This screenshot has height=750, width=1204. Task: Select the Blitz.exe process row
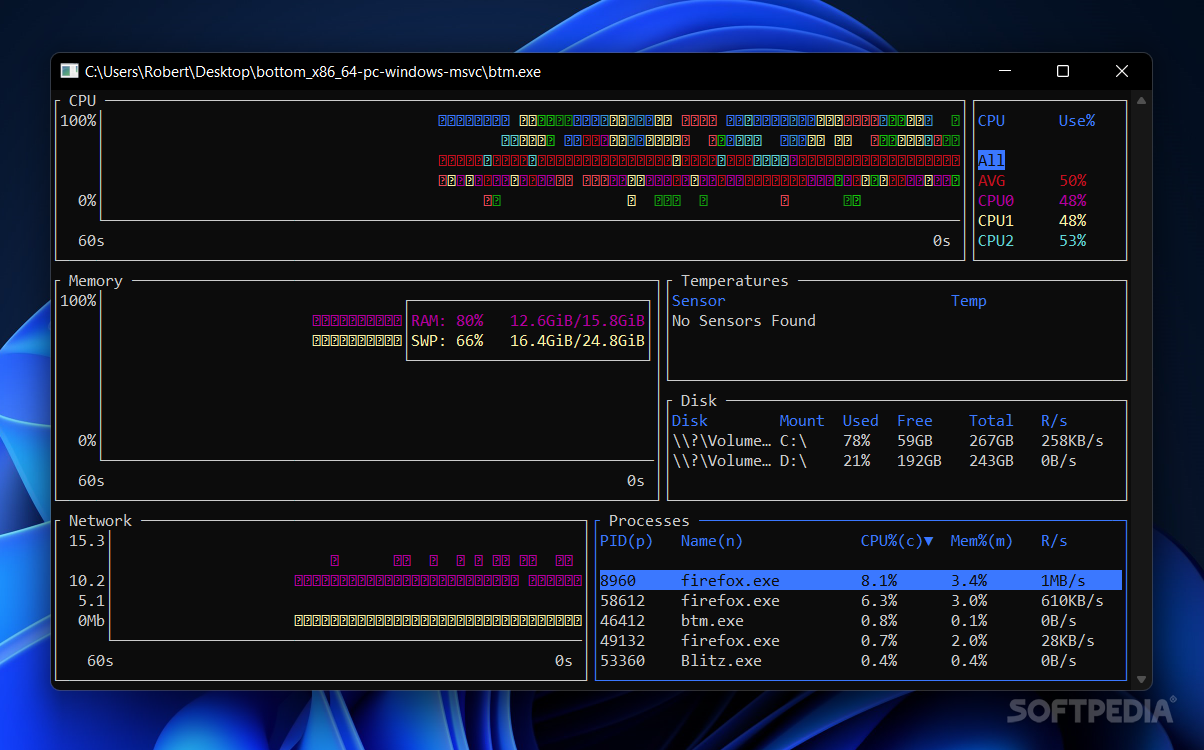(860, 661)
